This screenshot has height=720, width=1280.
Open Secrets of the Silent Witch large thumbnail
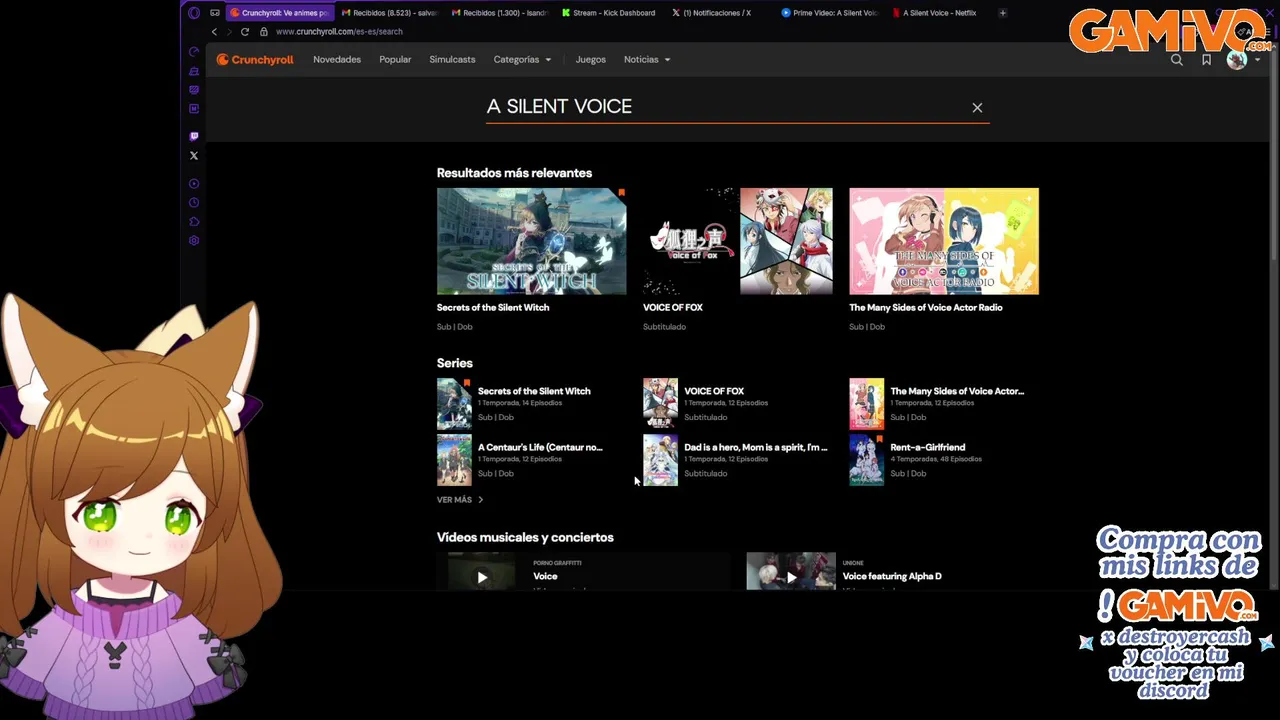(532, 241)
